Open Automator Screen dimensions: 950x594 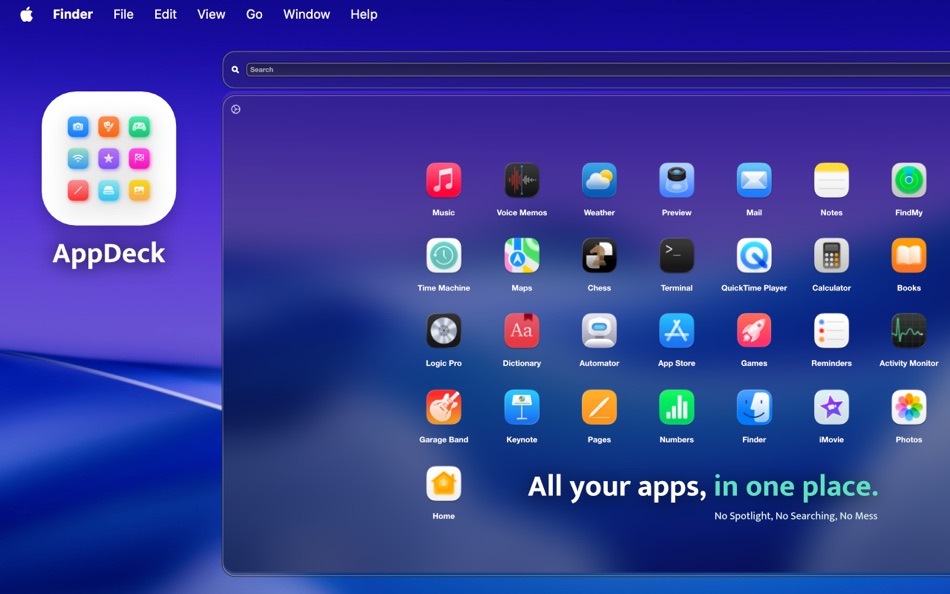598,330
